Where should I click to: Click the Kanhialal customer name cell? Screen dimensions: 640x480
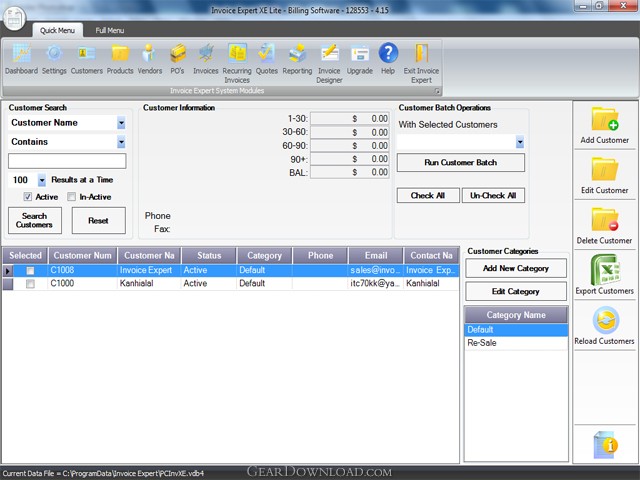coord(149,284)
